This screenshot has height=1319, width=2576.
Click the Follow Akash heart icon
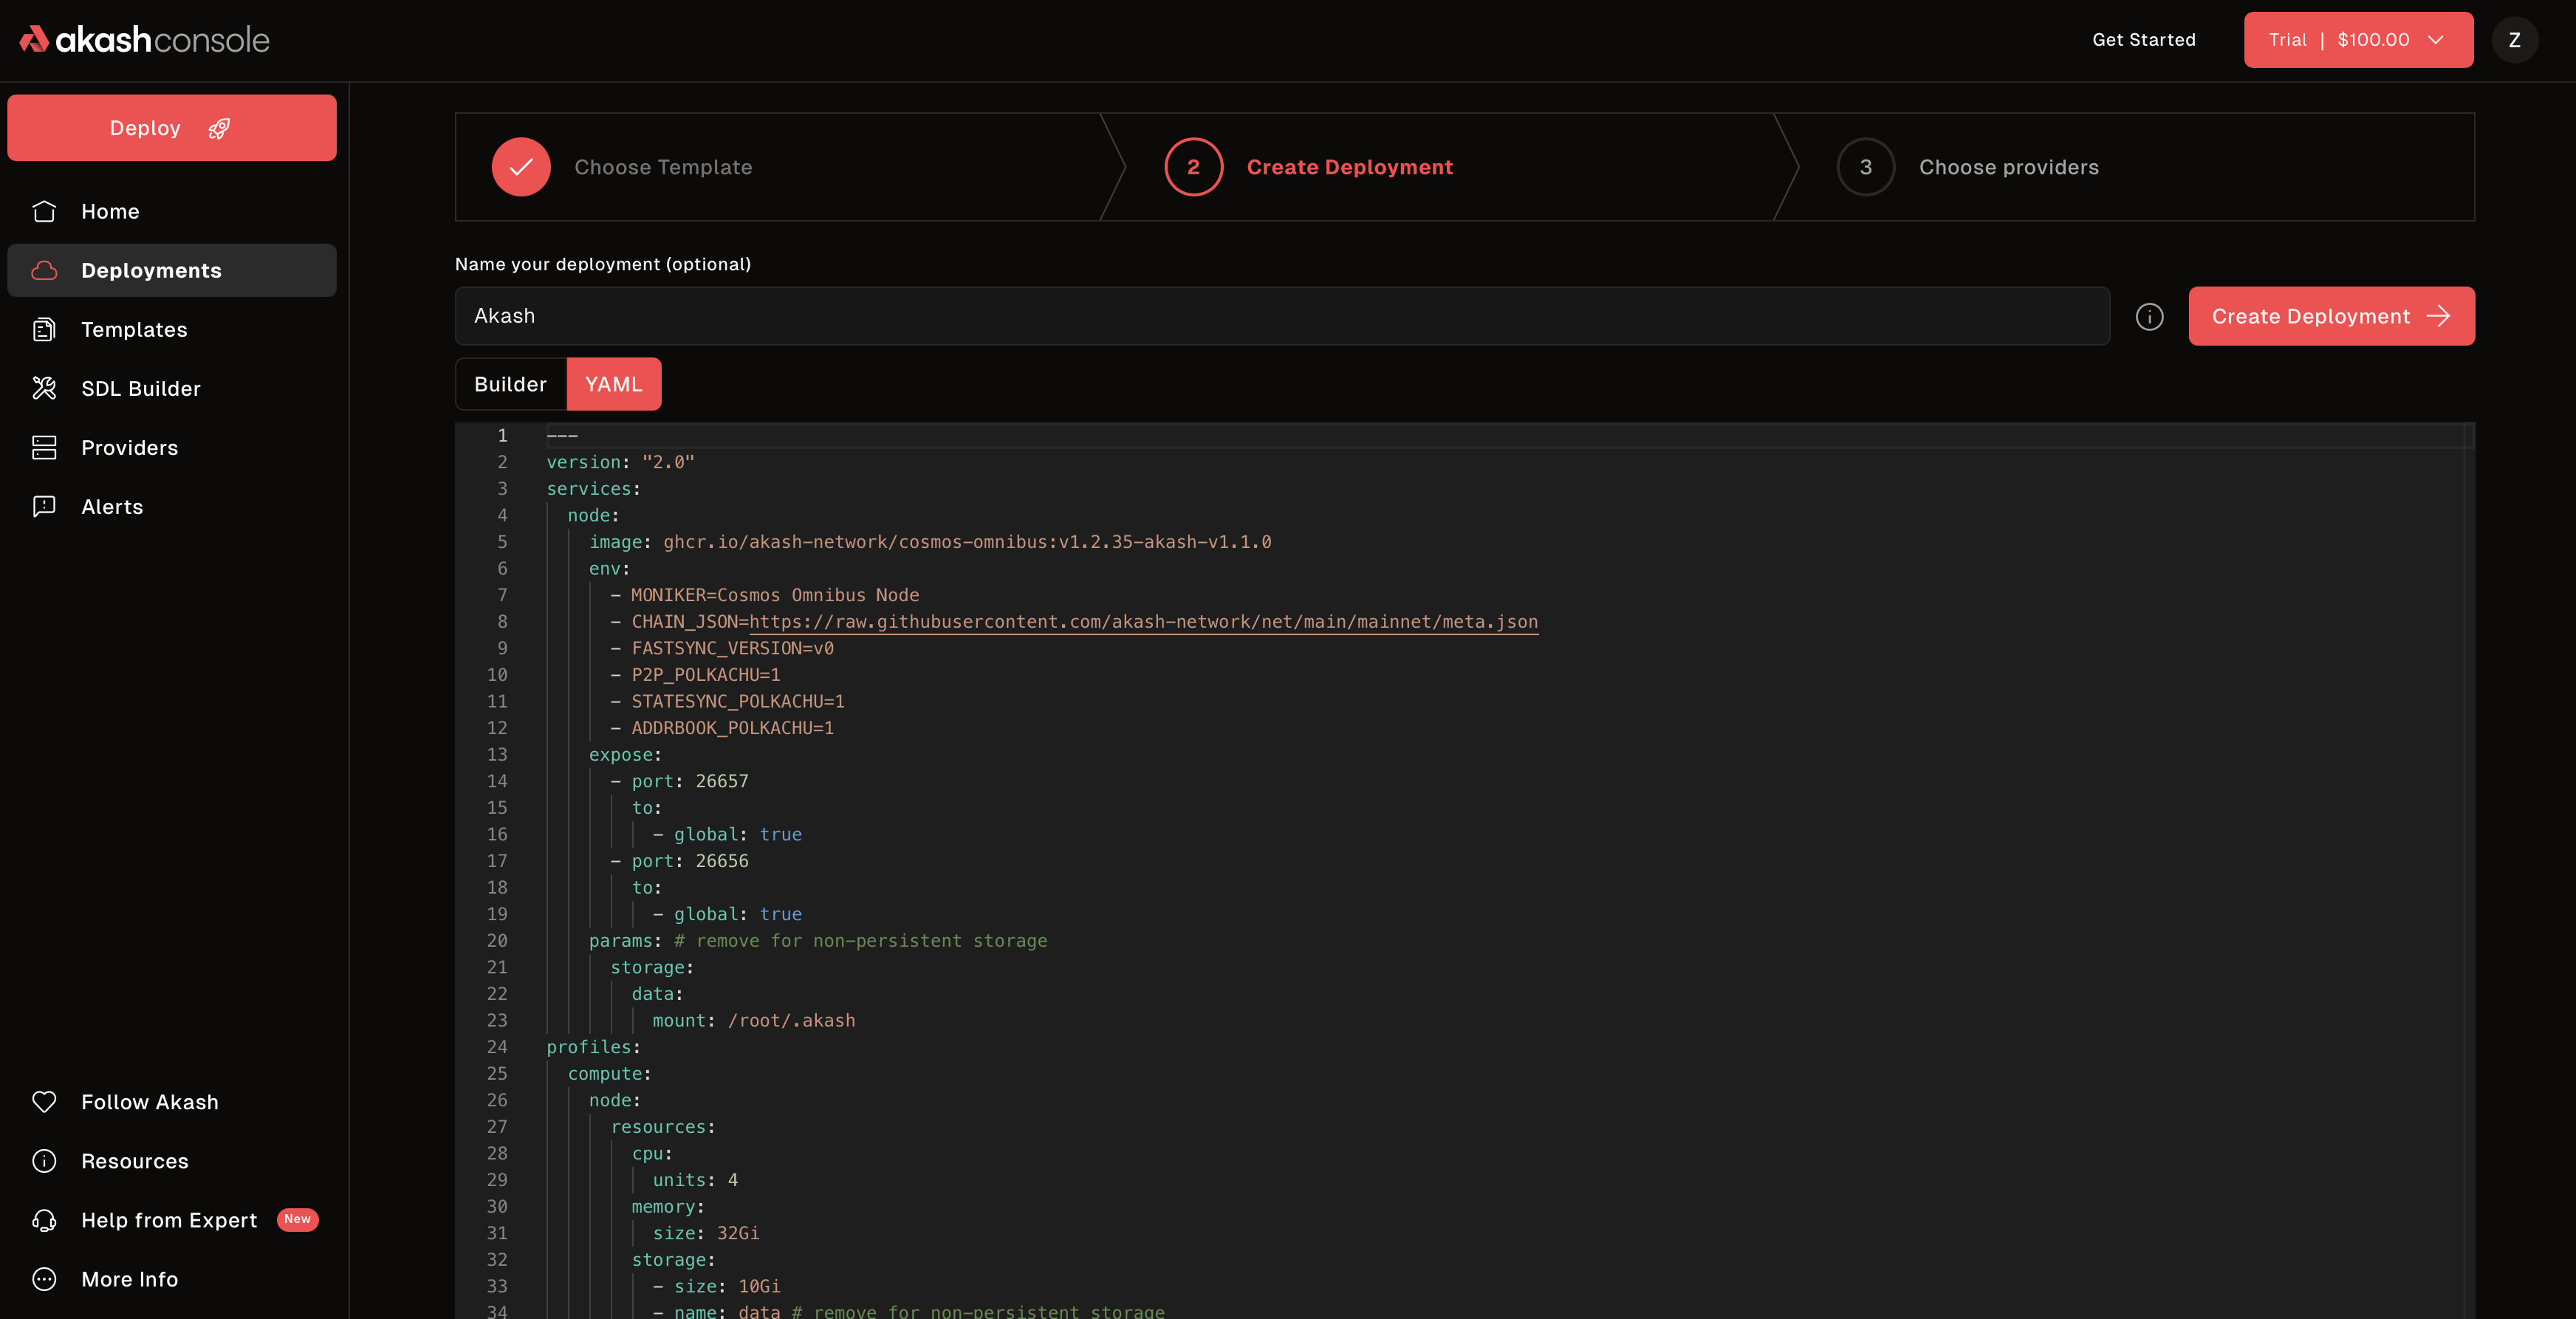point(45,1102)
